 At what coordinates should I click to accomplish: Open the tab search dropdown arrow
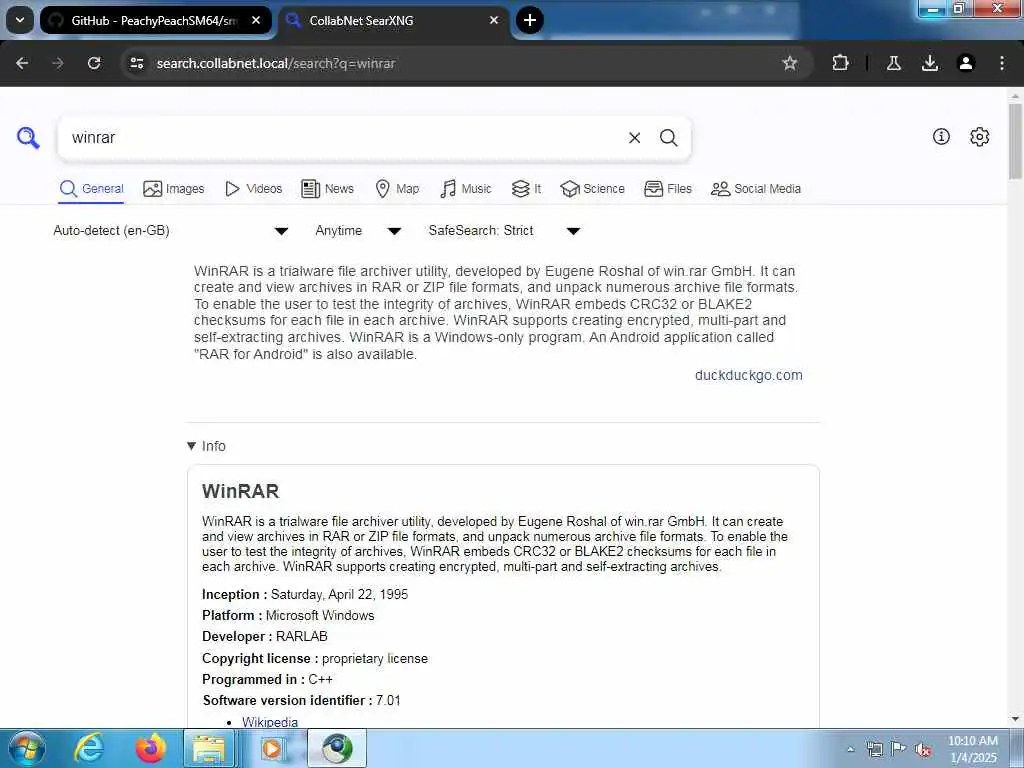(20, 20)
